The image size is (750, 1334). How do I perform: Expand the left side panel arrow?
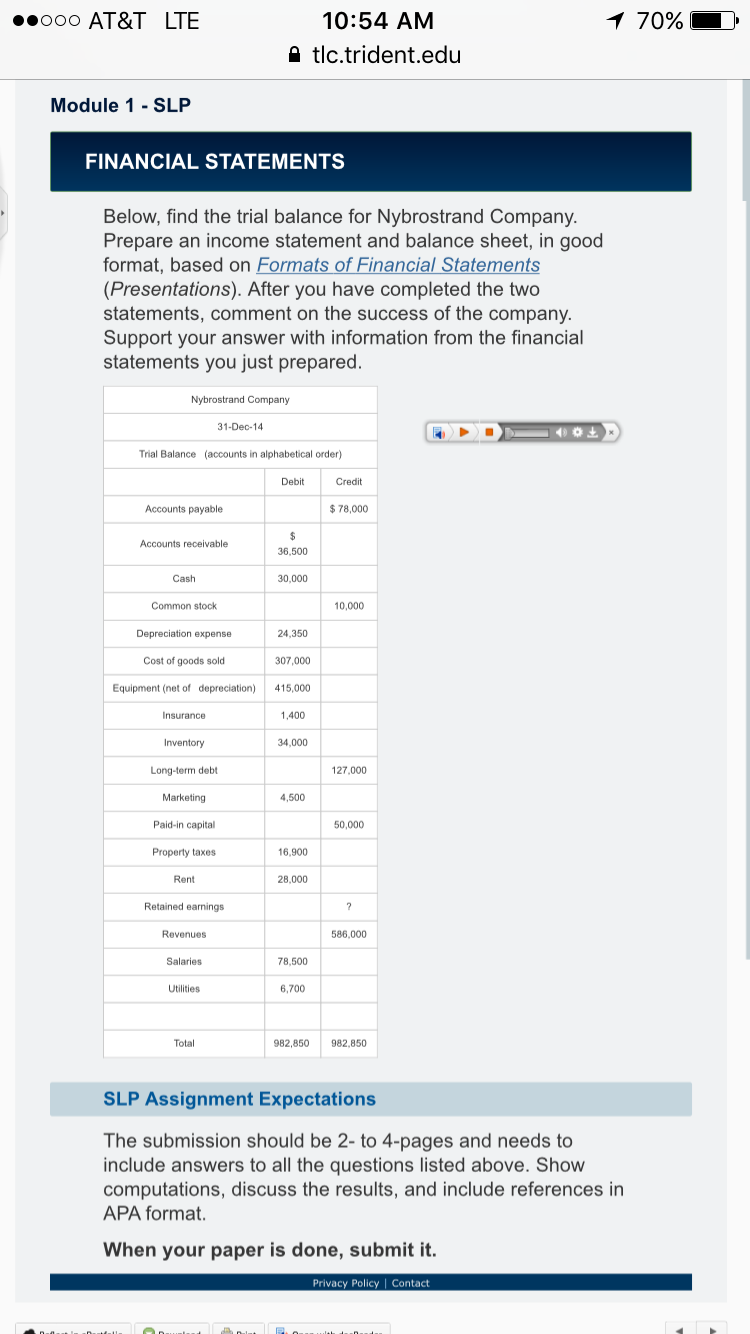3,213
